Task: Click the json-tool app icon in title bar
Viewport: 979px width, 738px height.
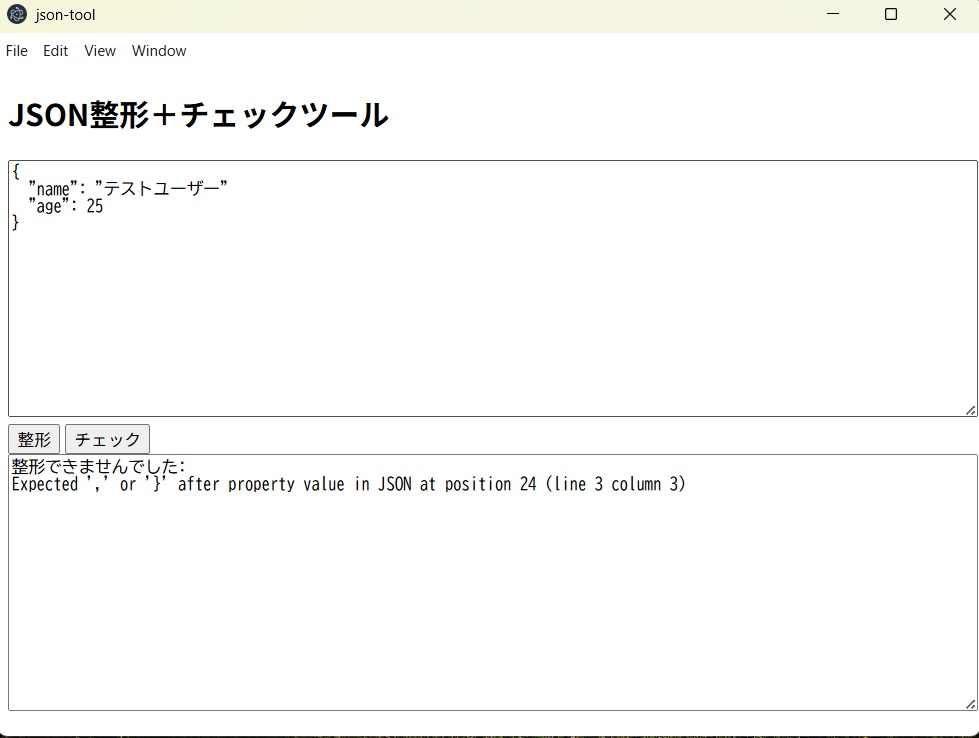Action: click(x=17, y=14)
